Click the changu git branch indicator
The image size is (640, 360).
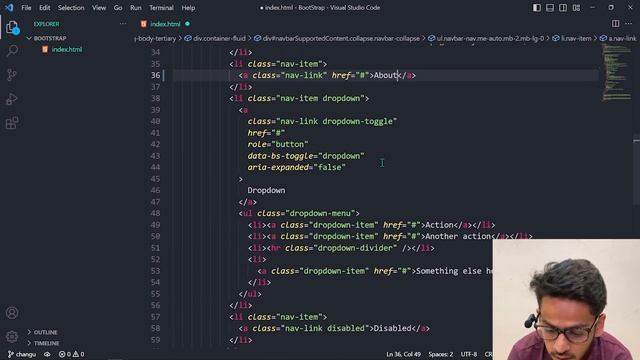(x=22, y=354)
